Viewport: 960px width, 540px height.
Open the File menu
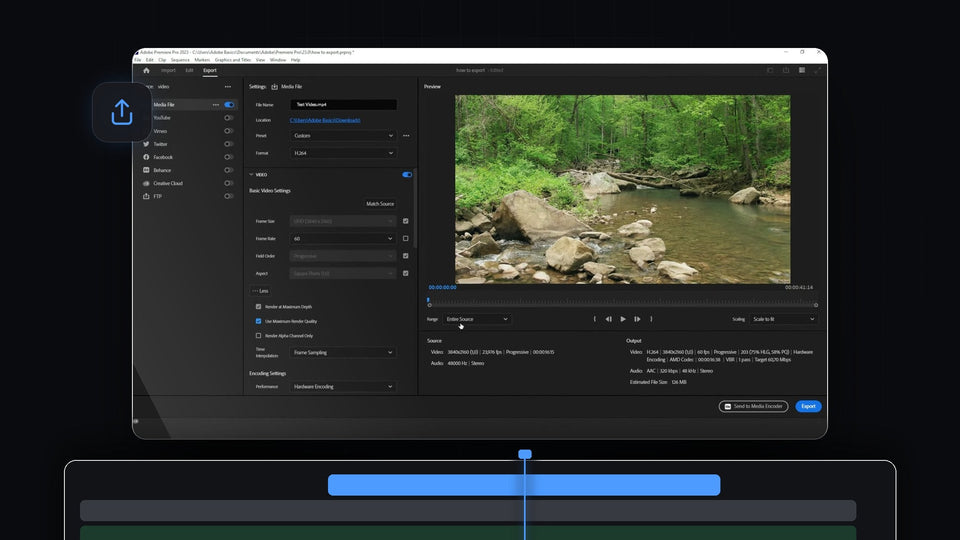pyautogui.click(x=138, y=60)
